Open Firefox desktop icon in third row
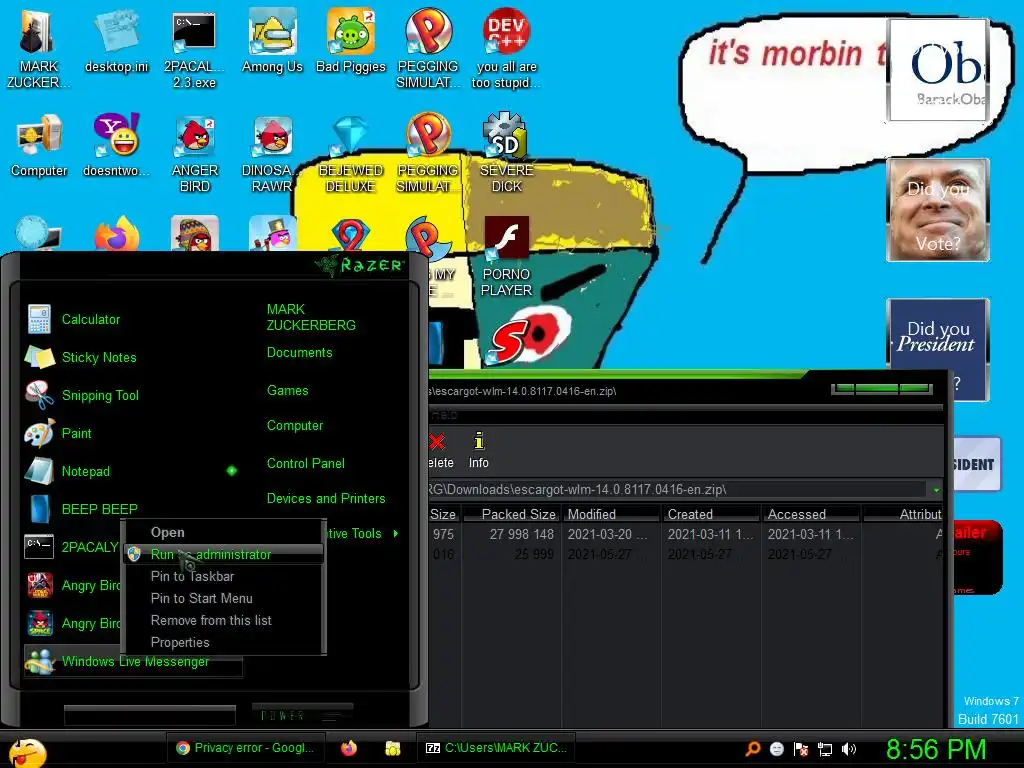 coord(116,234)
